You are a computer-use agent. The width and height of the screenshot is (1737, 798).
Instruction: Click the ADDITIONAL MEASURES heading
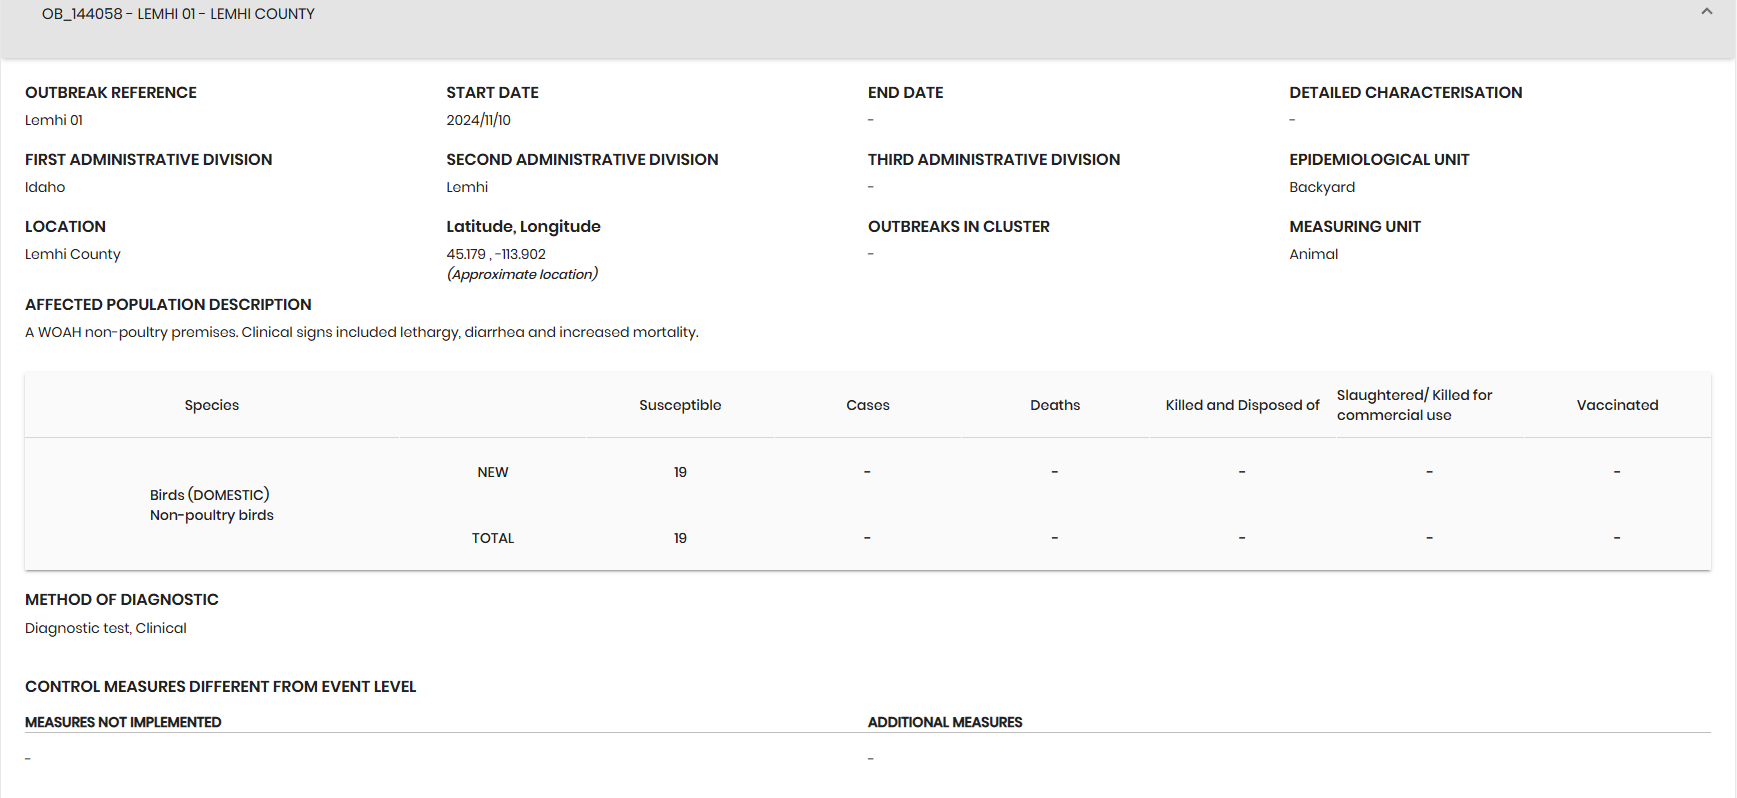(945, 722)
